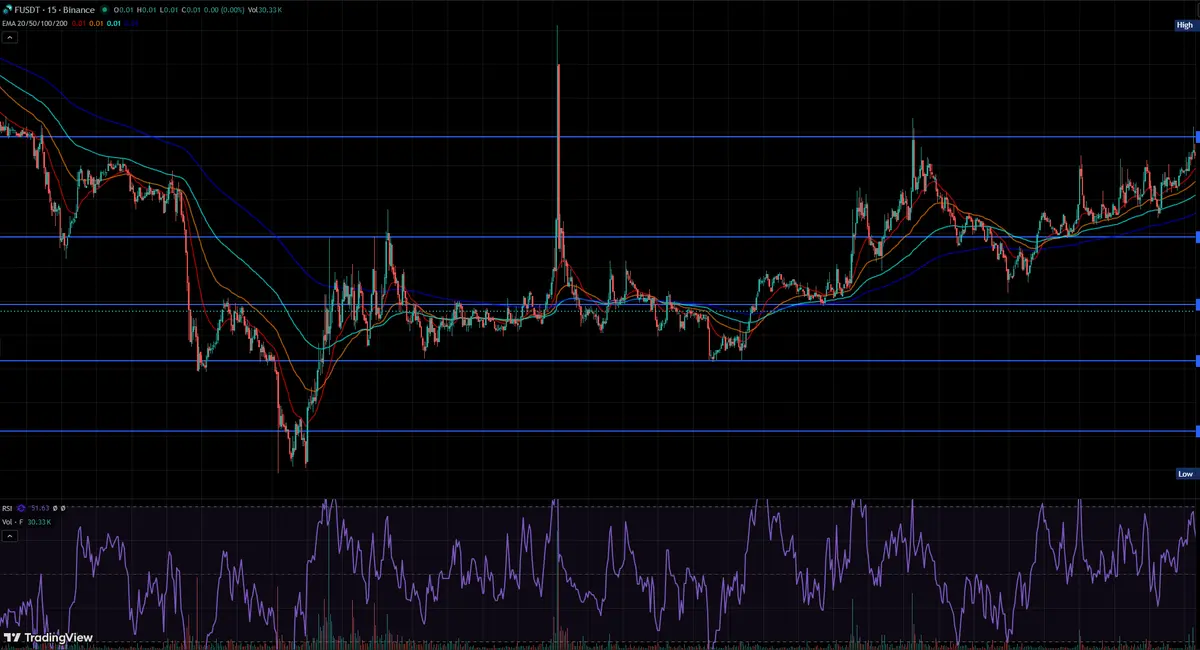Click the red EMA 20 value 0.01
Image resolution: width=1200 pixels, height=650 pixels.
79,24
